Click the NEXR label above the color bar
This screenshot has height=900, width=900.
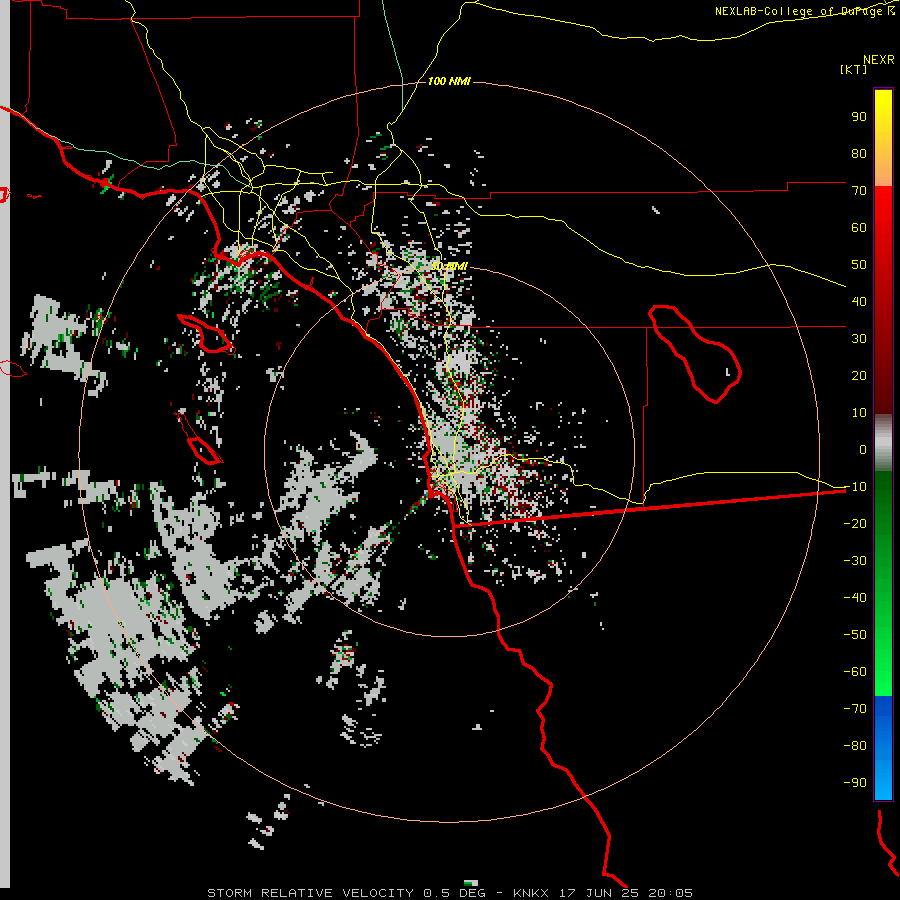click(879, 60)
